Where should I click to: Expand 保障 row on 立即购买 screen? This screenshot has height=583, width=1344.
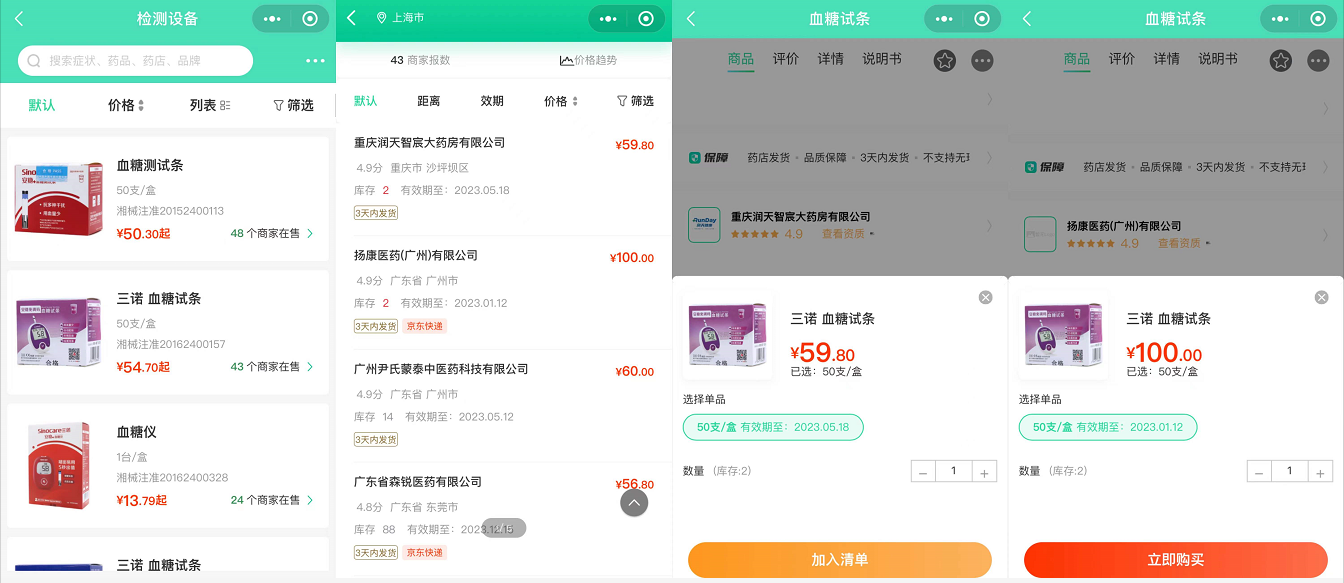pyautogui.click(x=1176, y=166)
